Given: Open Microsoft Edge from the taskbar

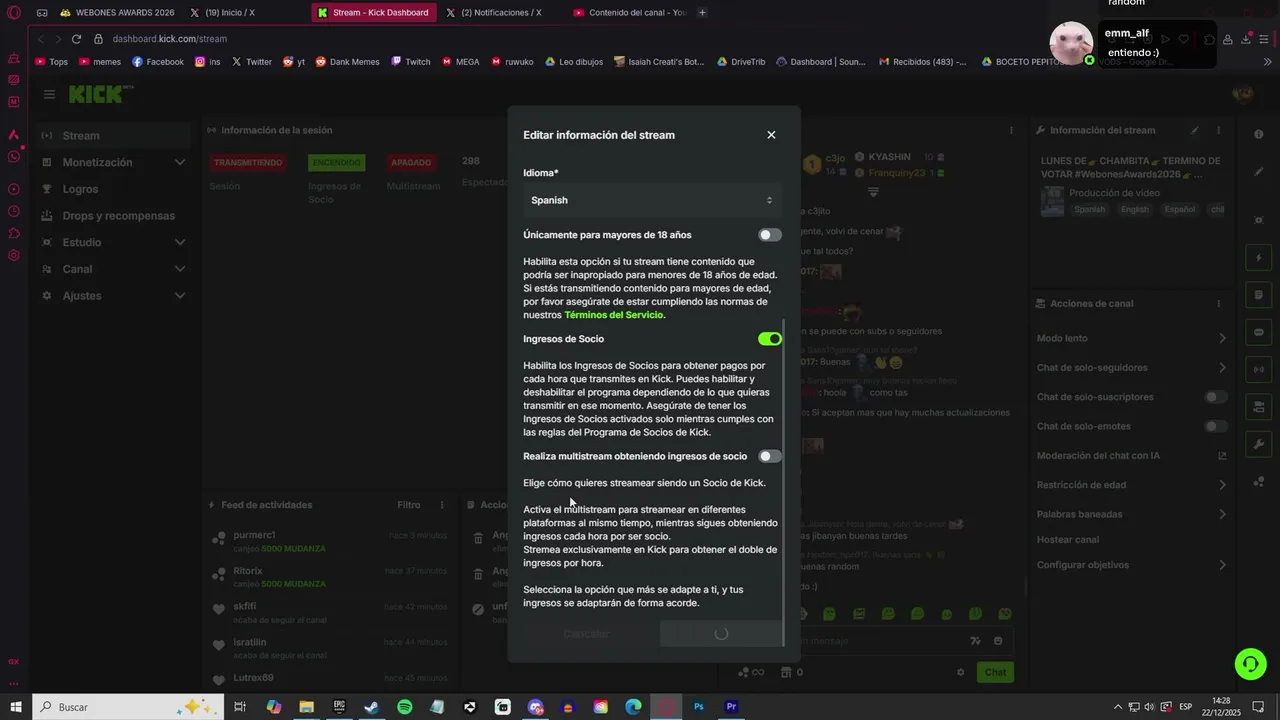Looking at the screenshot, I should (x=633, y=707).
